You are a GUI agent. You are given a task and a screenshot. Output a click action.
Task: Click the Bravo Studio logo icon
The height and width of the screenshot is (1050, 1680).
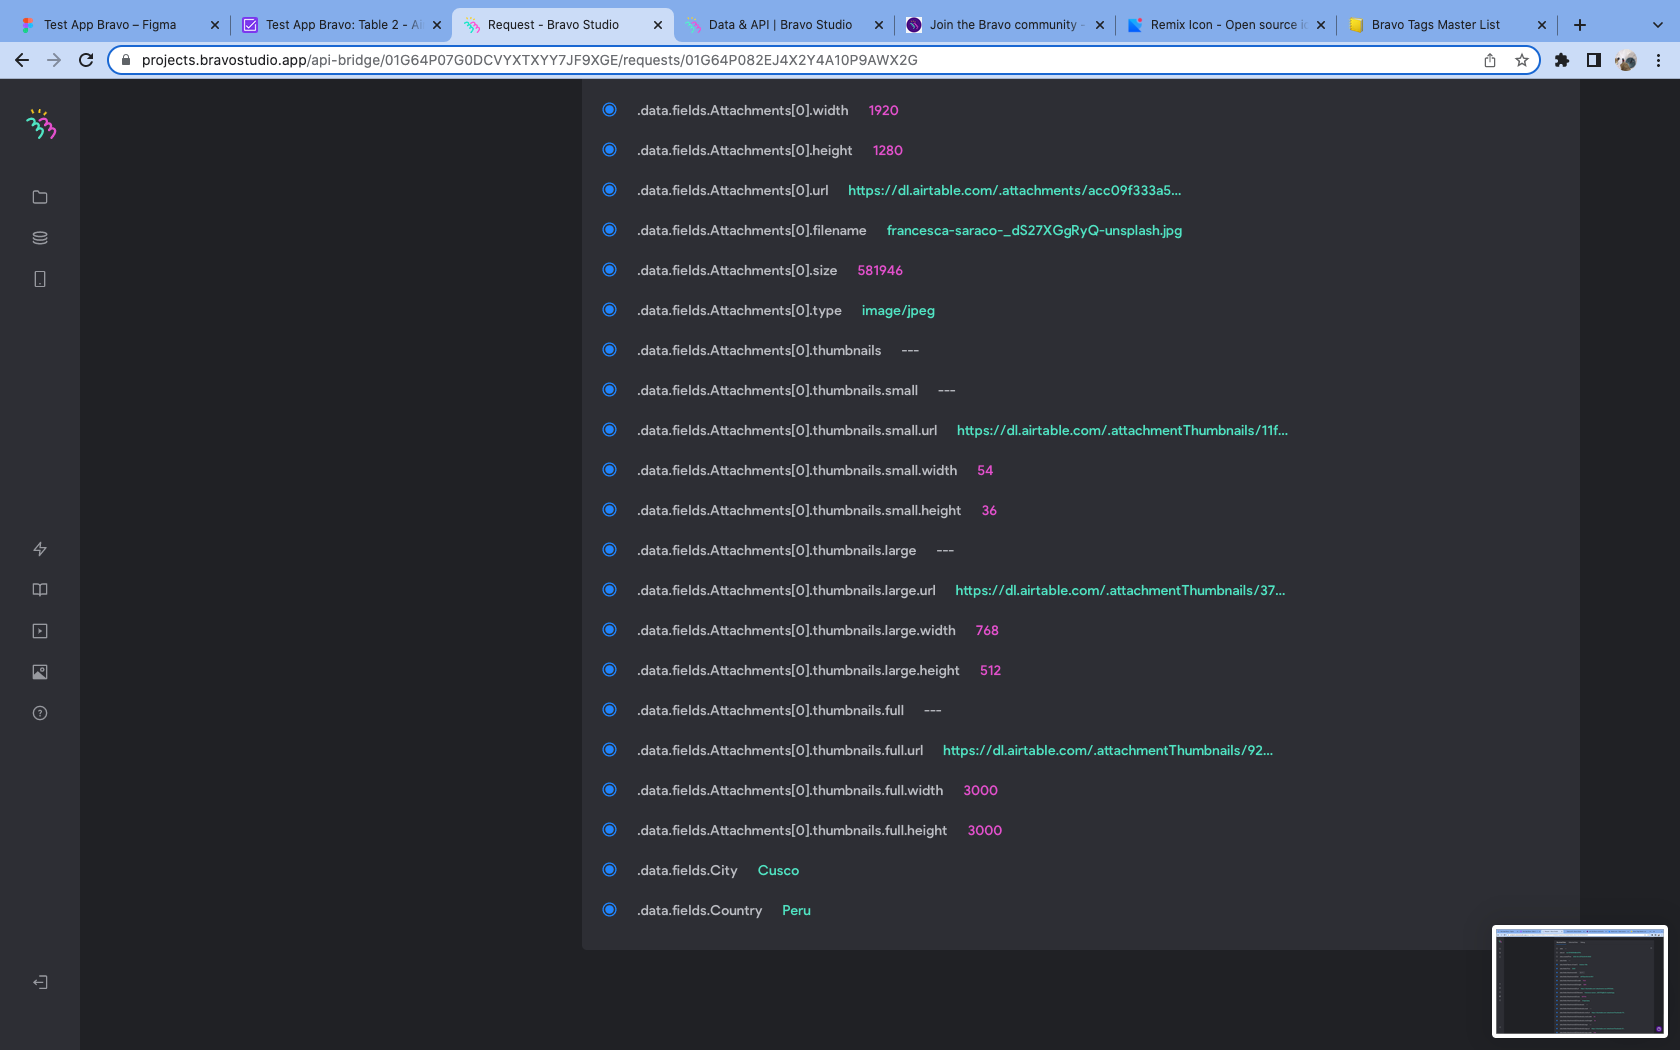[41, 124]
